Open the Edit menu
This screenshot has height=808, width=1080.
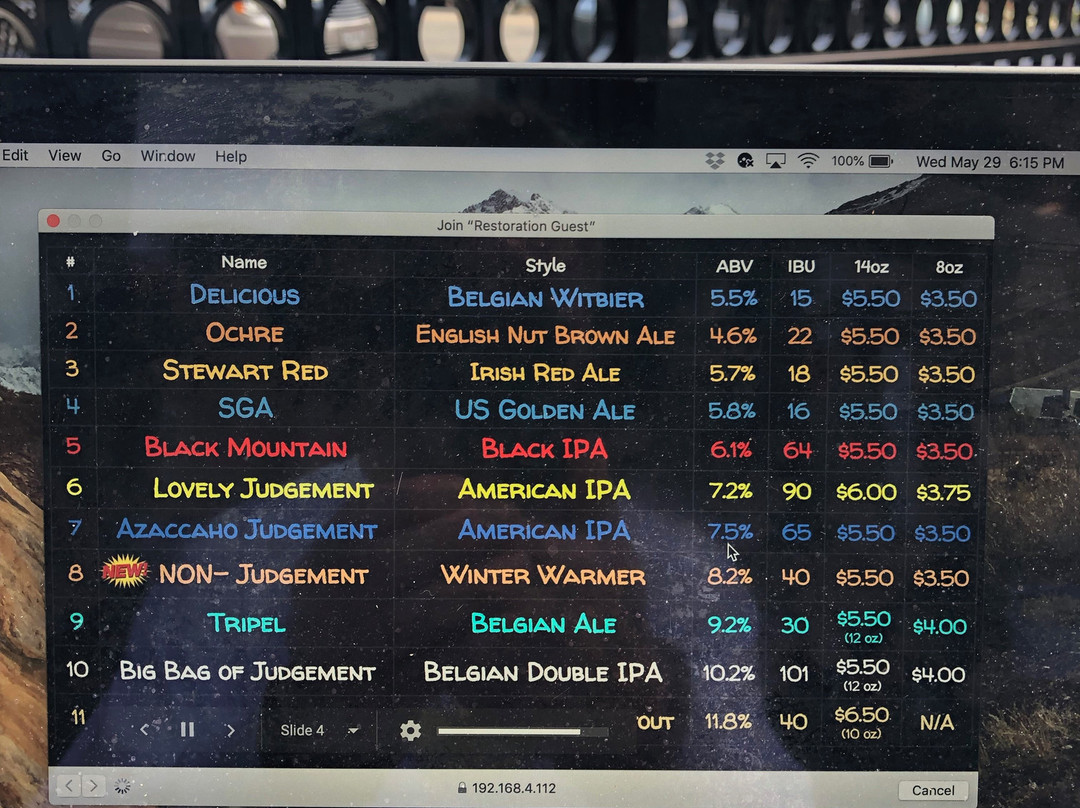point(15,156)
